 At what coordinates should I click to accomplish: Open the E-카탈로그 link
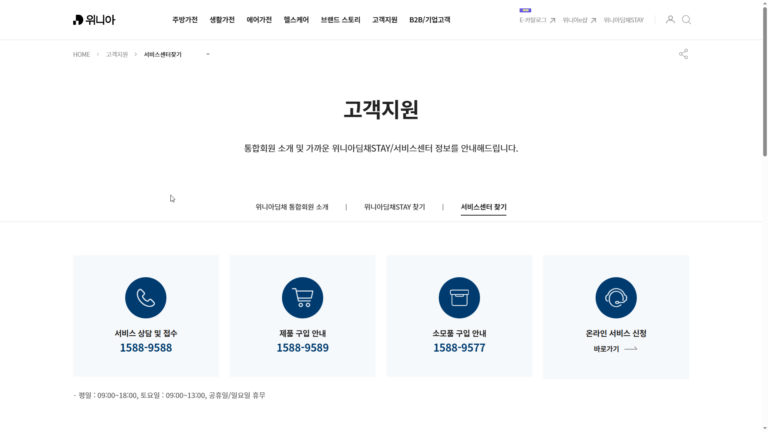click(x=533, y=20)
